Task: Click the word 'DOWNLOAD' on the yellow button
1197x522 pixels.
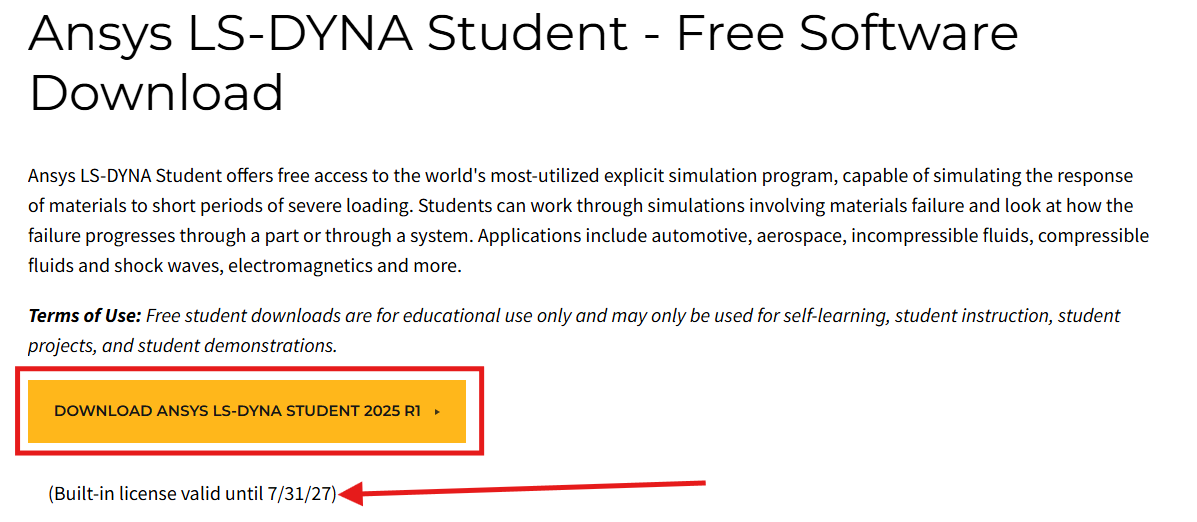Action: 103,411
